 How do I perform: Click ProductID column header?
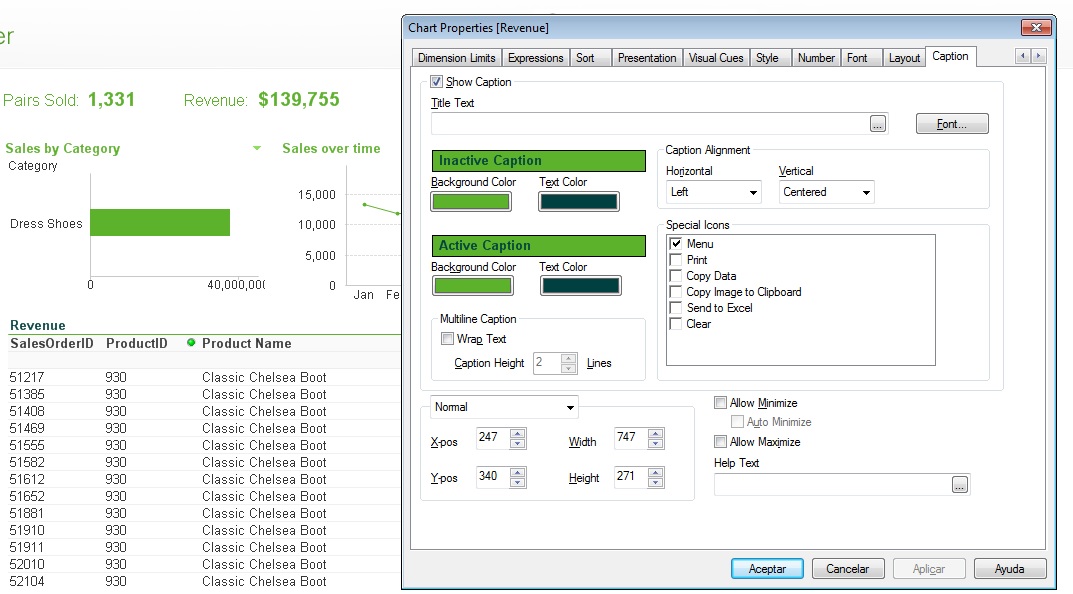tap(136, 344)
